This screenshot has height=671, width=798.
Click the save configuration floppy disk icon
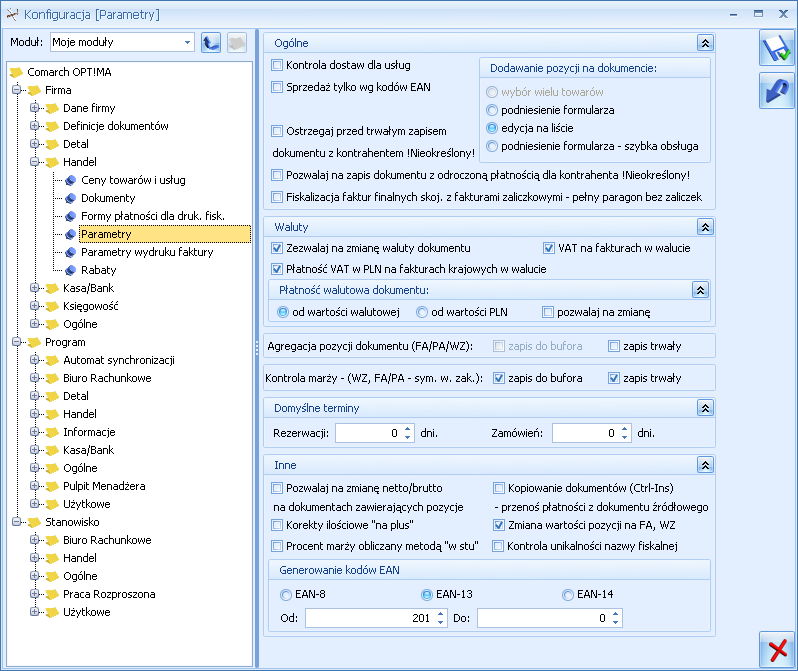(777, 48)
